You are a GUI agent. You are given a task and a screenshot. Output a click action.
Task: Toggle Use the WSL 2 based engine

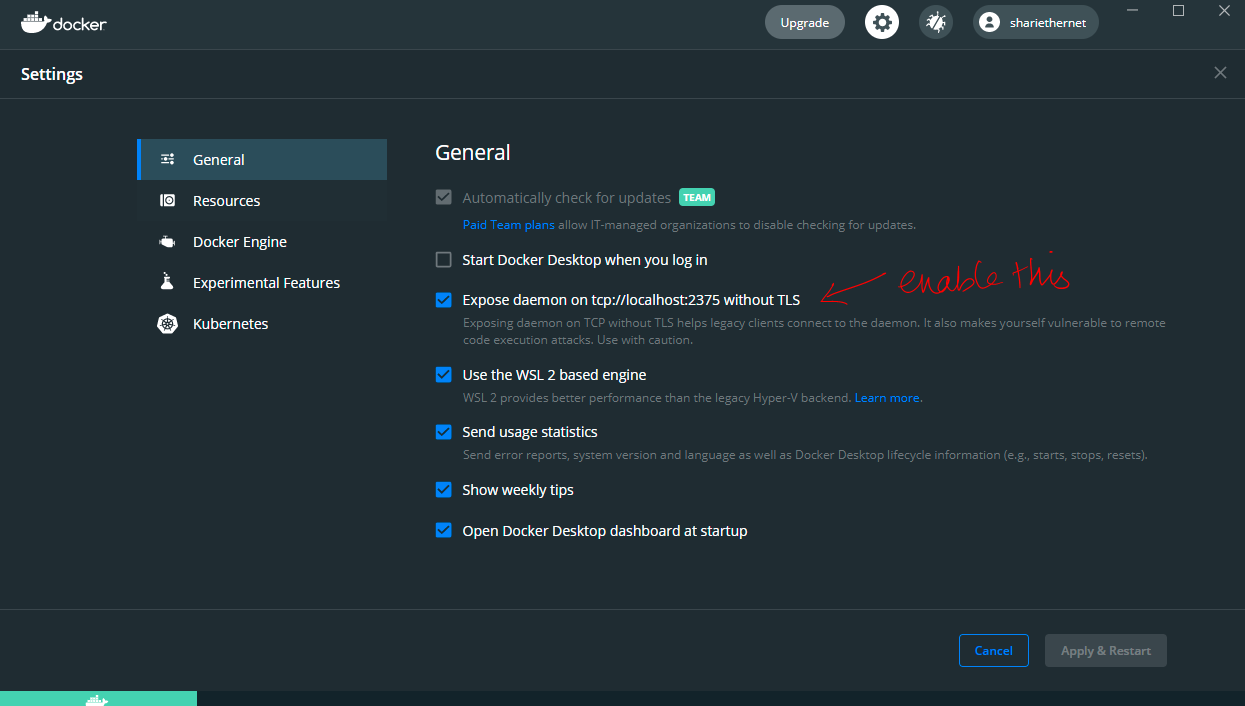pyautogui.click(x=444, y=375)
